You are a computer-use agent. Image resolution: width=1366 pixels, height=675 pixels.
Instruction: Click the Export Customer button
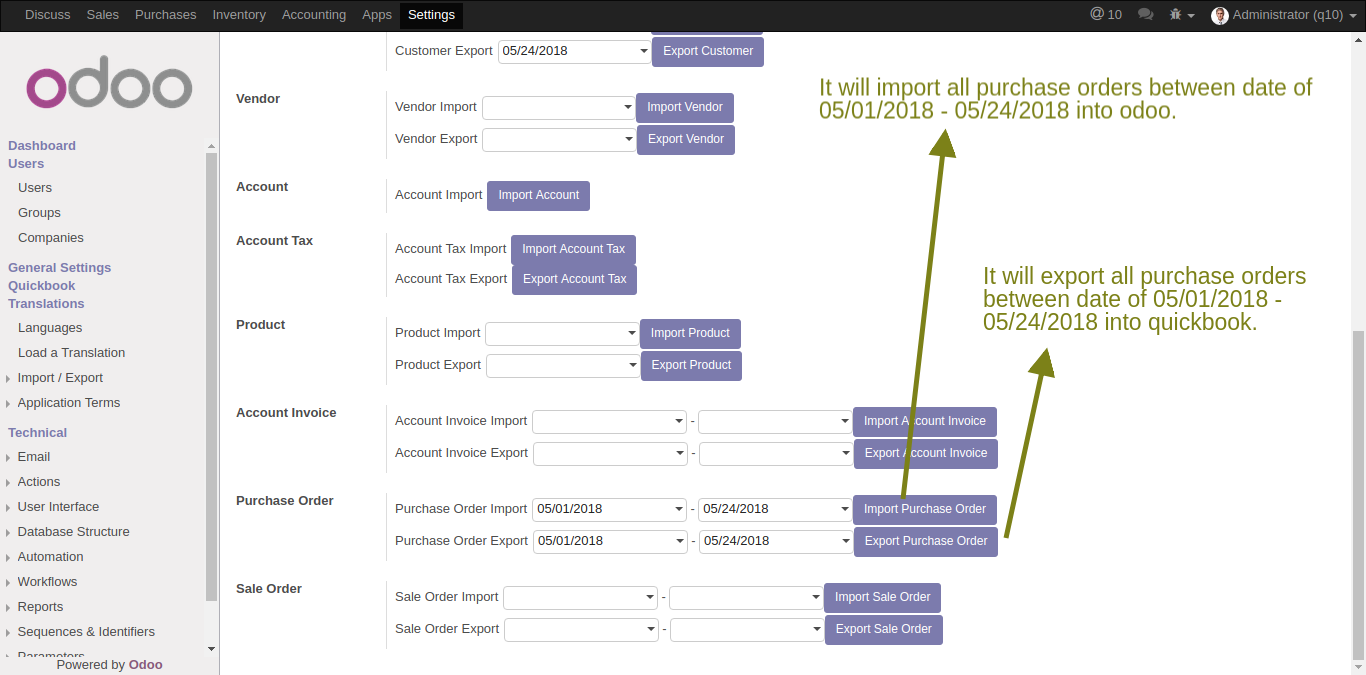coord(708,51)
